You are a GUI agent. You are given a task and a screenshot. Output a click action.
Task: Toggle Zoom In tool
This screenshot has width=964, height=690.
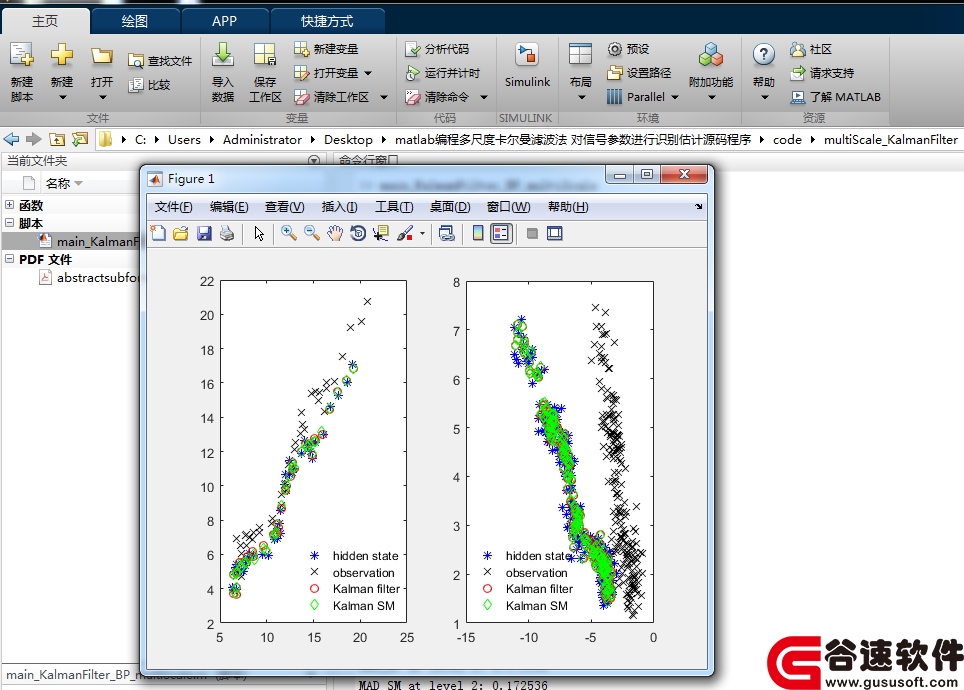[288, 233]
